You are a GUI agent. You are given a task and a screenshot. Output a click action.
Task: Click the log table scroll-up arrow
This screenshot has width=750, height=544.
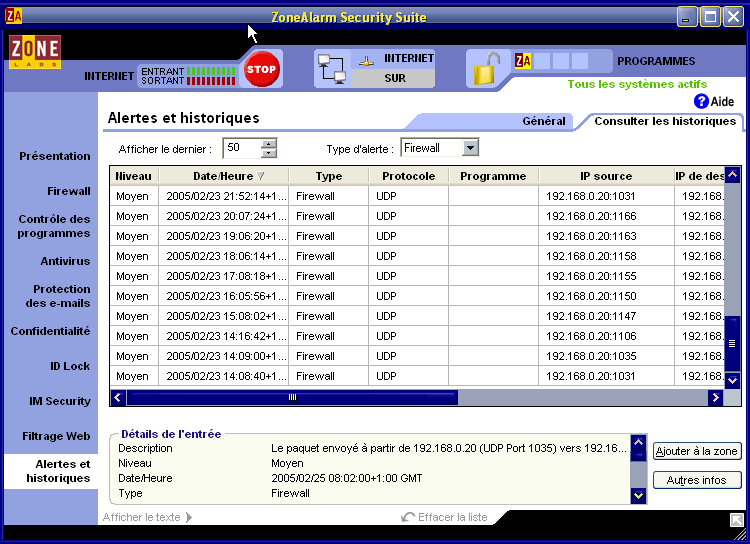click(732, 175)
